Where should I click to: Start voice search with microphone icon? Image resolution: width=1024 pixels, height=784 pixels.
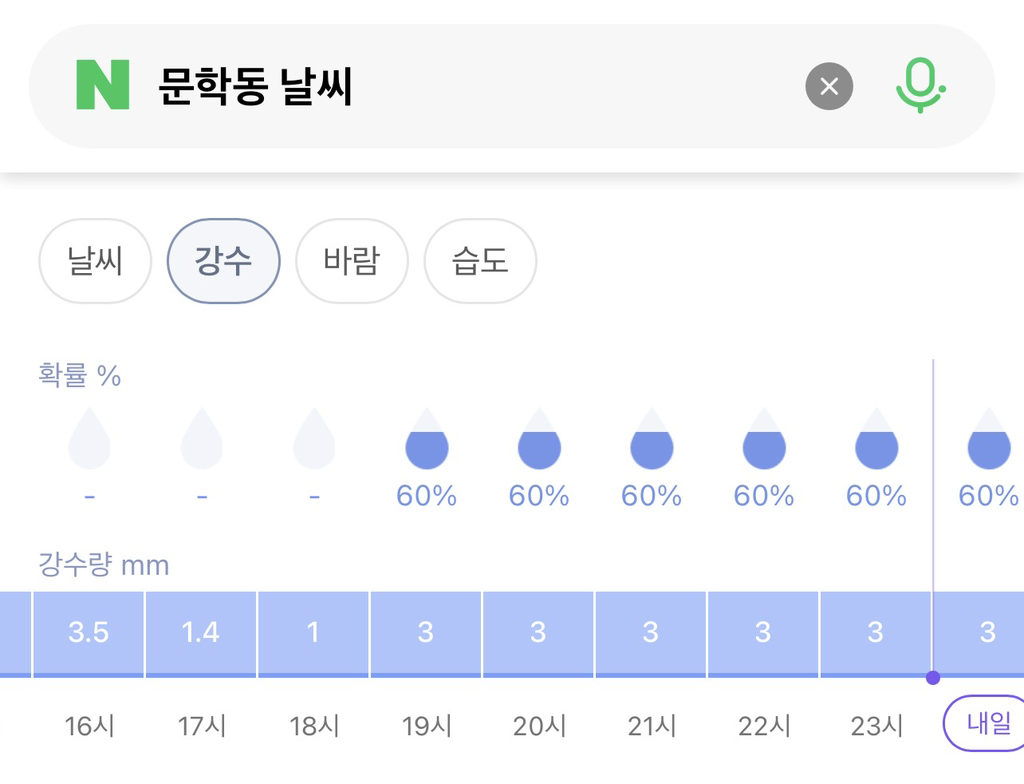[x=921, y=86]
